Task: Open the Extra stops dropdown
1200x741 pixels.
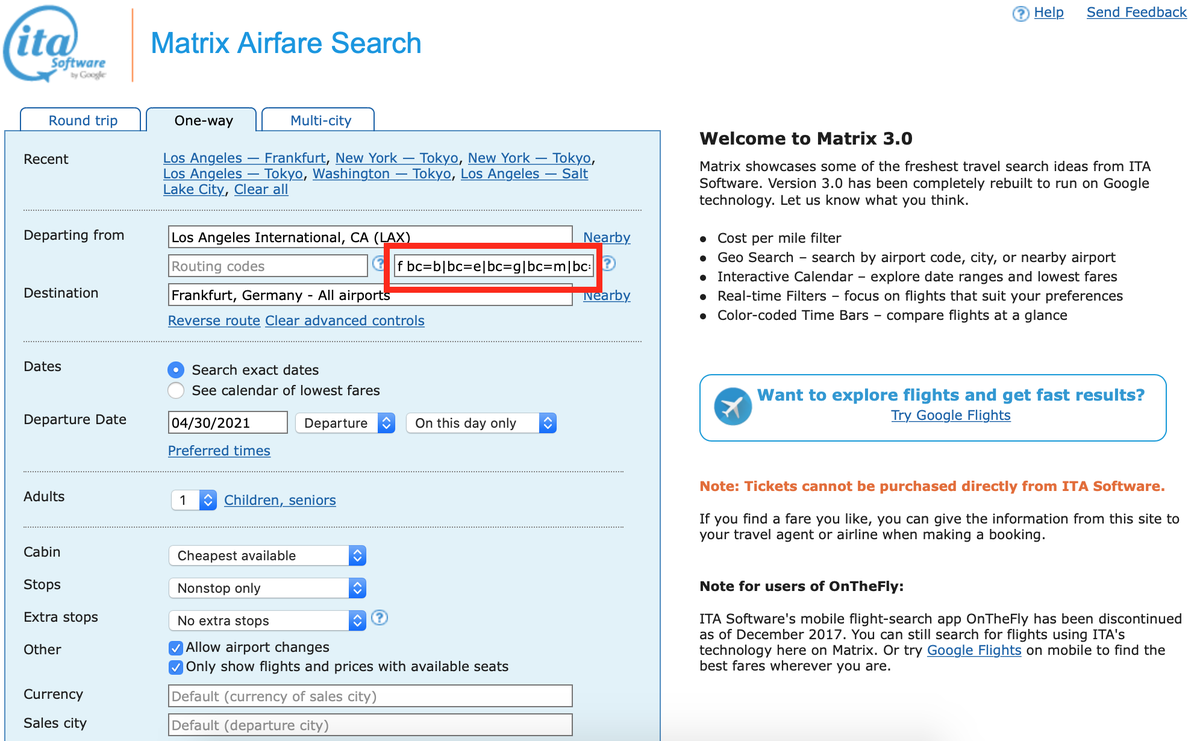Action: 267,621
